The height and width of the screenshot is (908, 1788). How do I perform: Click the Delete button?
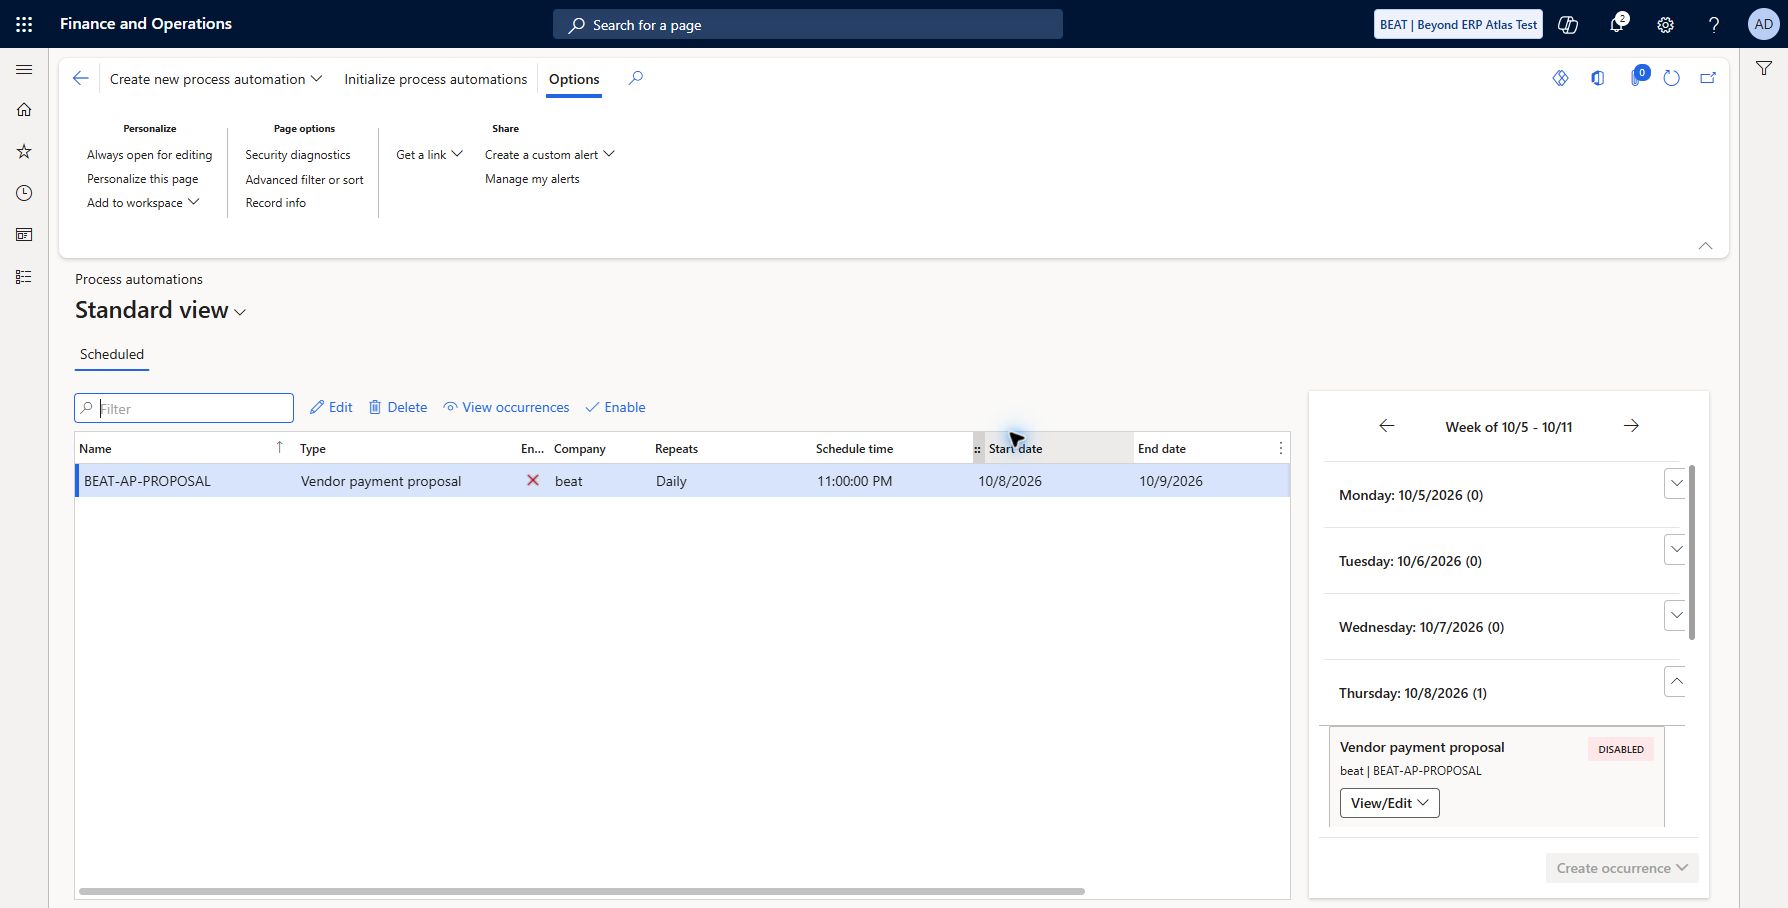[398, 408]
